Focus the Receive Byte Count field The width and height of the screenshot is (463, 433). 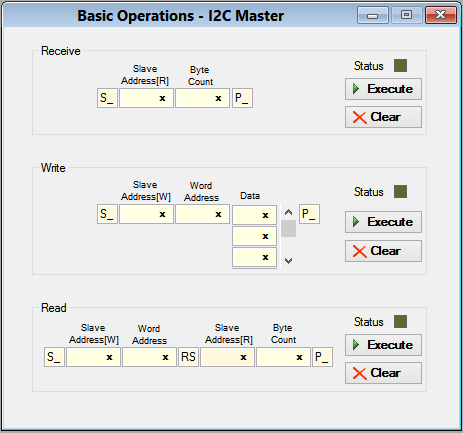pos(202,98)
